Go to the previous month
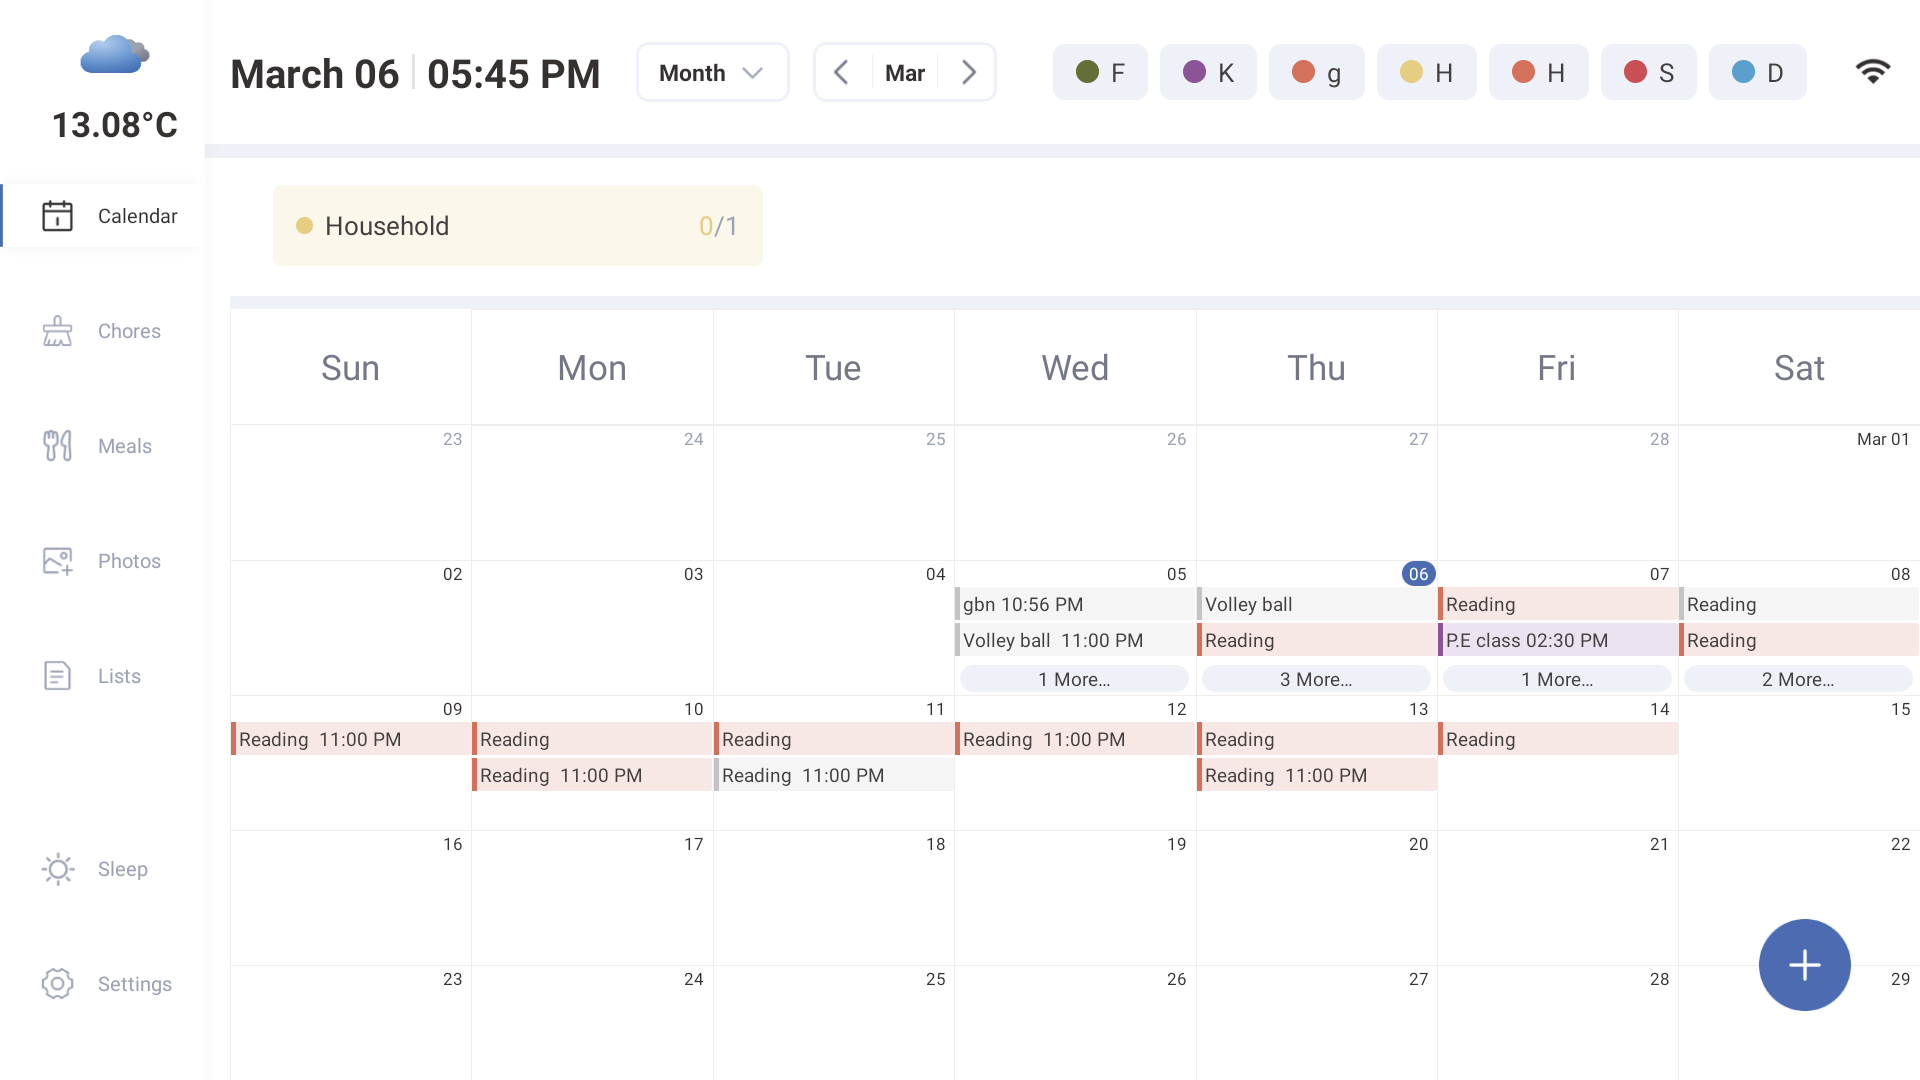1920x1080 pixels. (841, 71)
